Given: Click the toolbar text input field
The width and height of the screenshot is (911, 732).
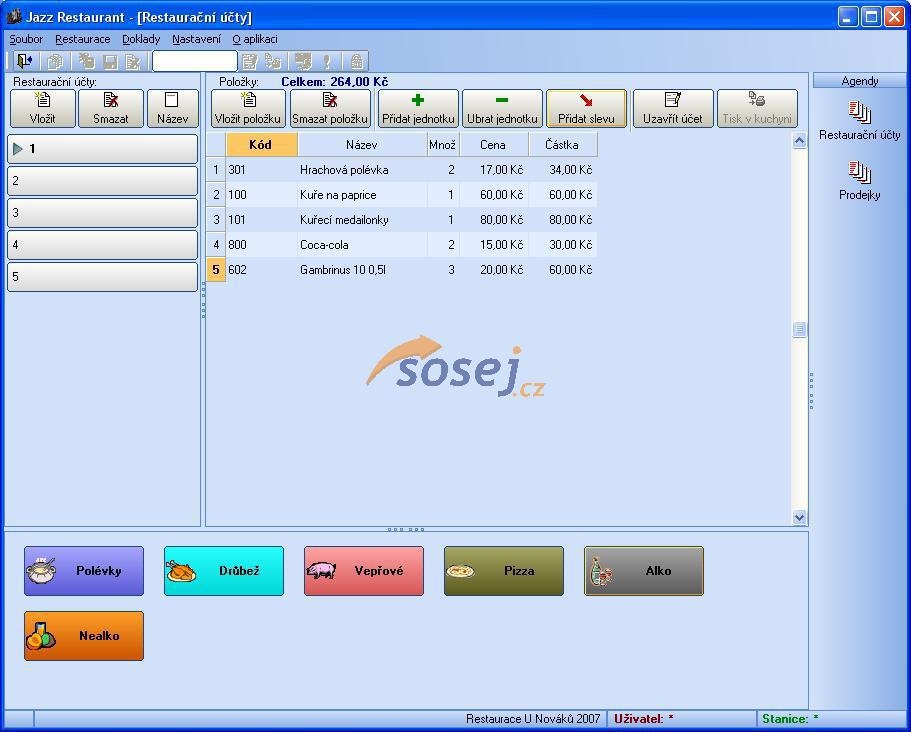Looking at the screenshot, I should pyautogui.click(x=194, y=62).
